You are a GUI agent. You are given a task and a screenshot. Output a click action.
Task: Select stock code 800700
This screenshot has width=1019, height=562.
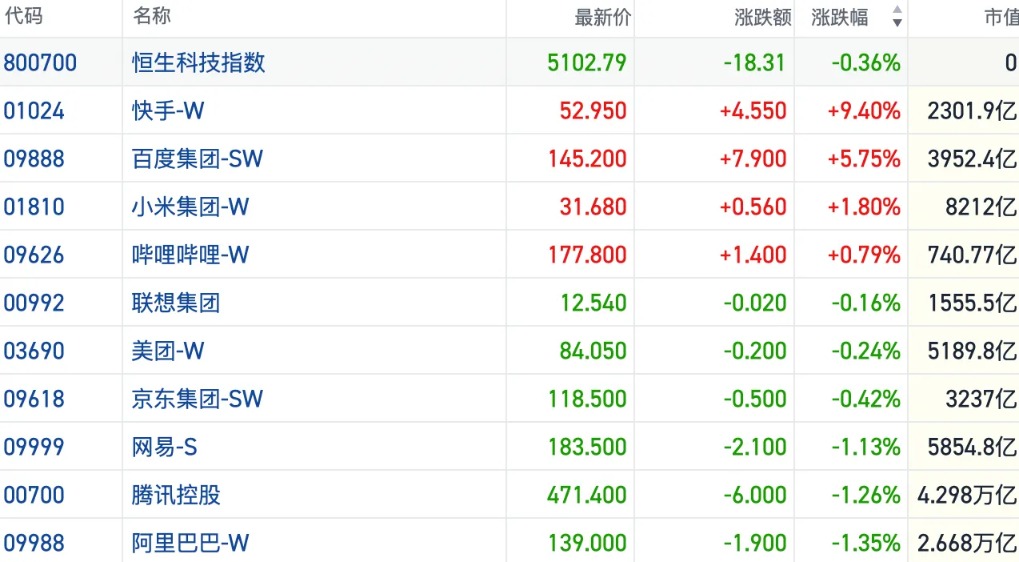pyautogui.click(x=40, y=63)
